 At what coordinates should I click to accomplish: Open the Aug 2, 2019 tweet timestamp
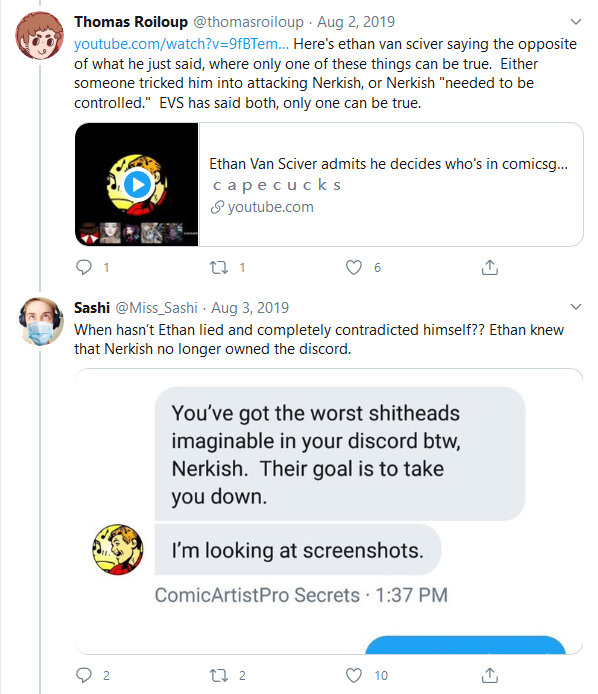[356, 22]
